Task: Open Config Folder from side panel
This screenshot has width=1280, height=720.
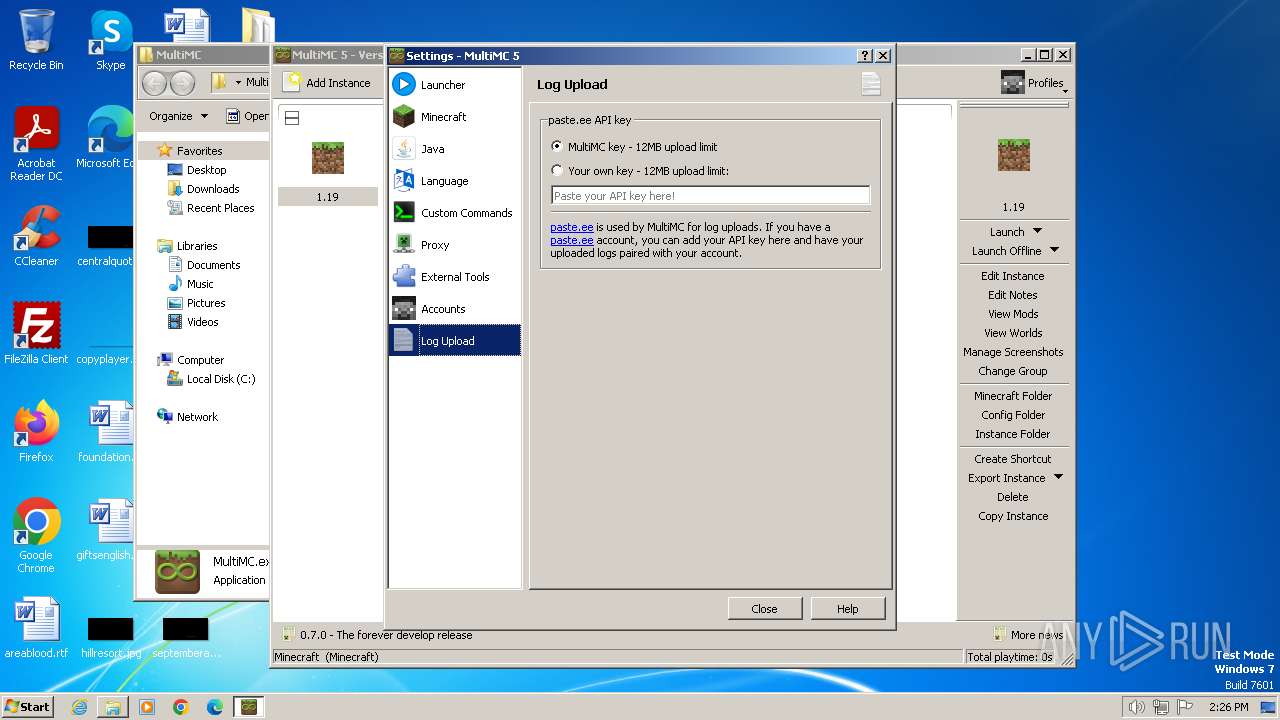Action: pyautogui.click(x=1012, y=415)
